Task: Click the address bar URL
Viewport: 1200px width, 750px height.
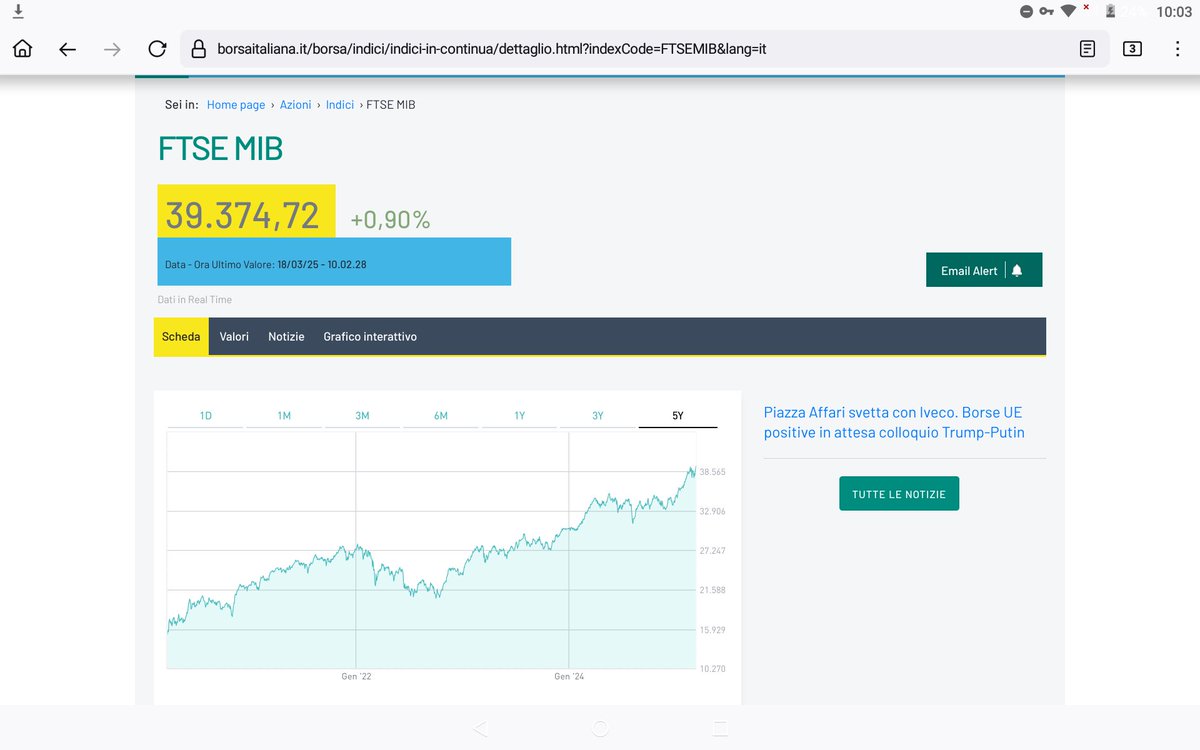Action: (x=492, y=49)
